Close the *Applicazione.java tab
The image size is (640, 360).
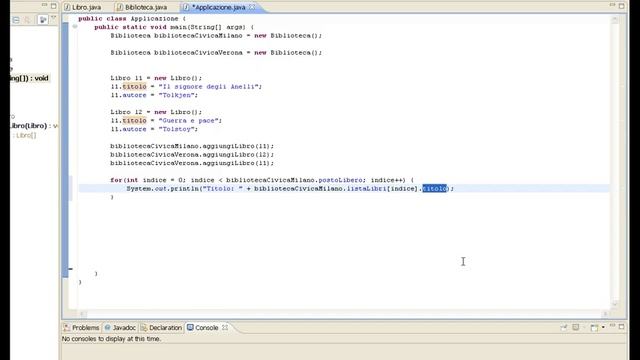(x=252, y=7)
